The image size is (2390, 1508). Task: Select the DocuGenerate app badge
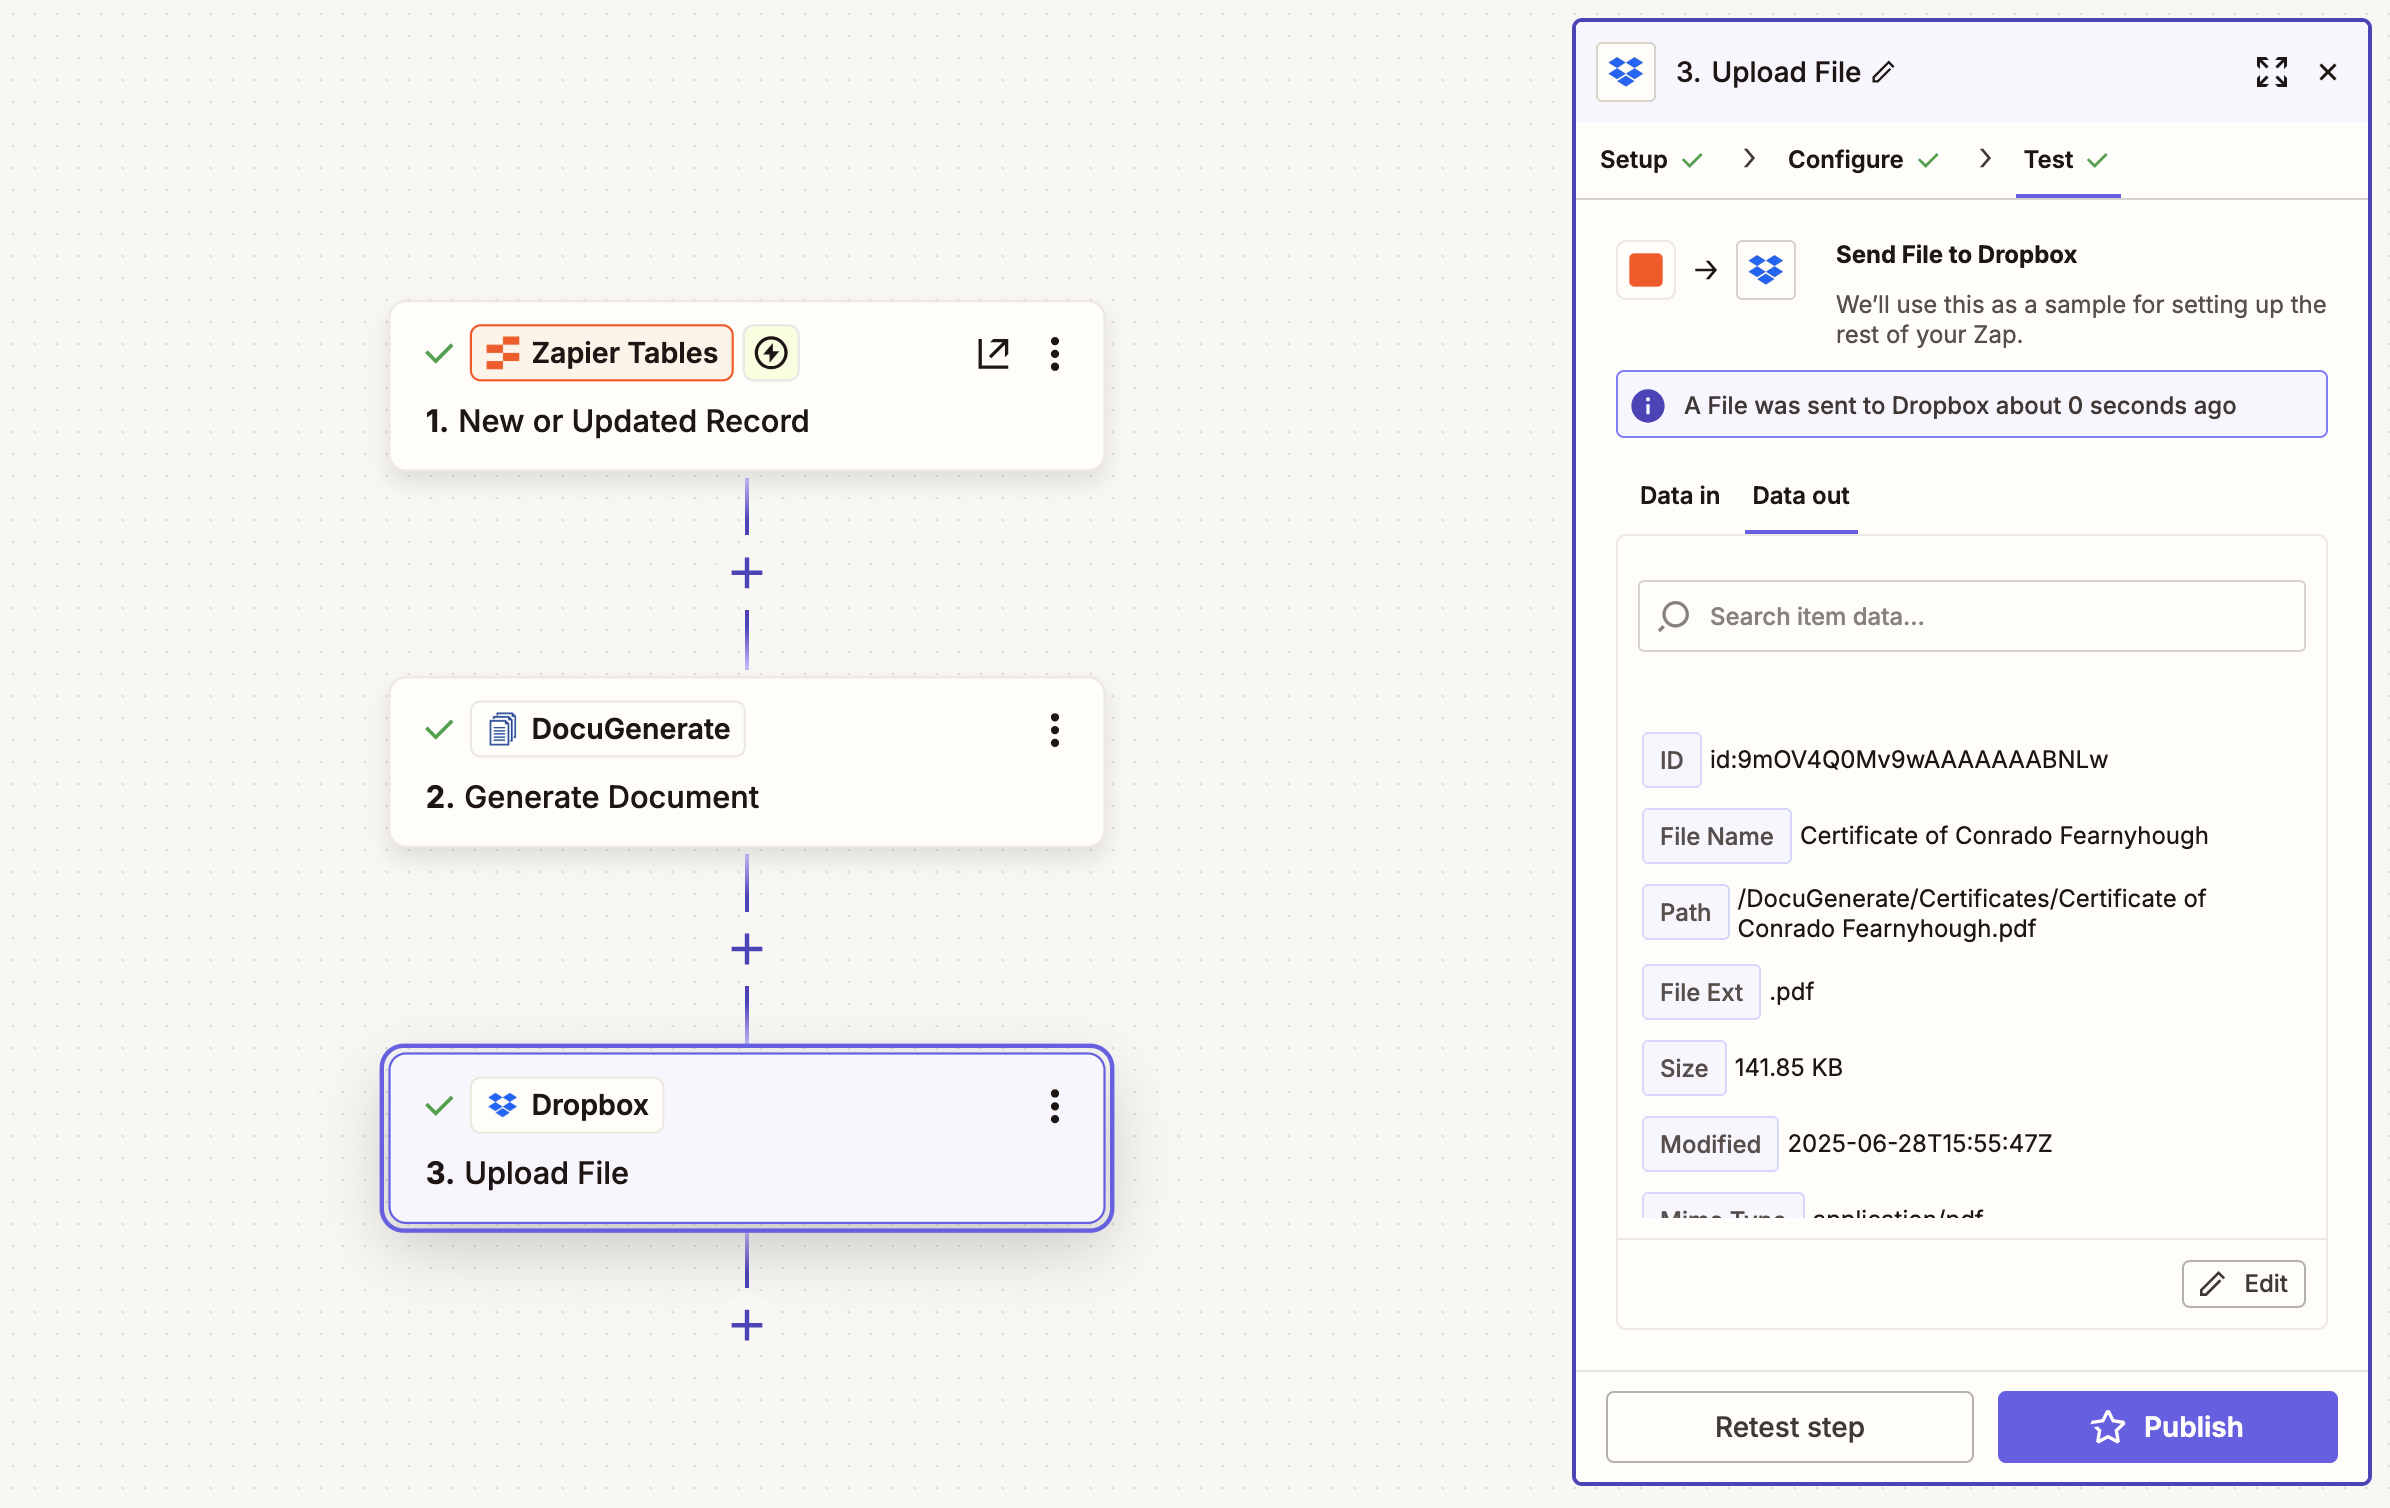608,730
